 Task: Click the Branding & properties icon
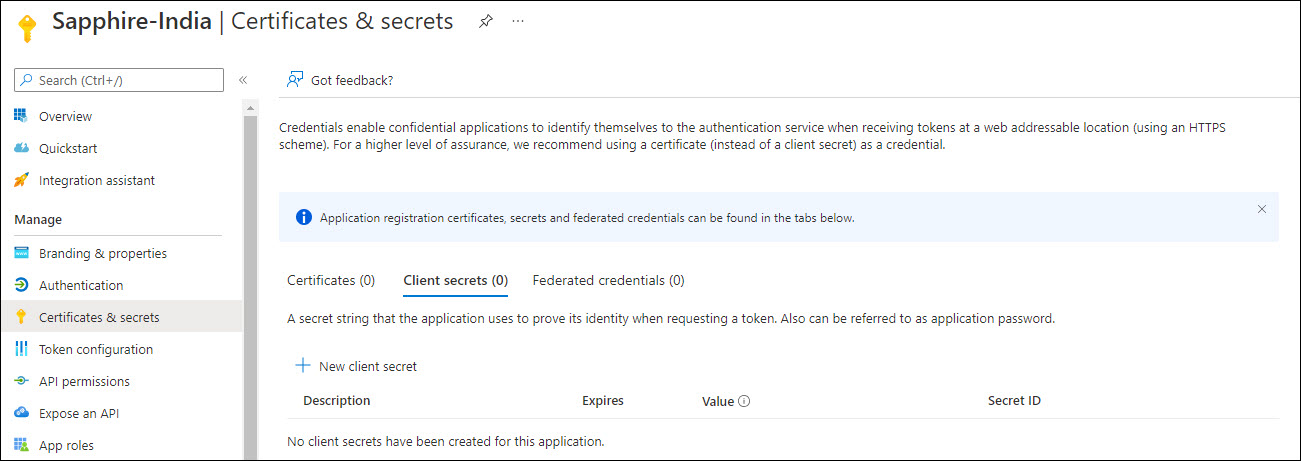point(21,253)
